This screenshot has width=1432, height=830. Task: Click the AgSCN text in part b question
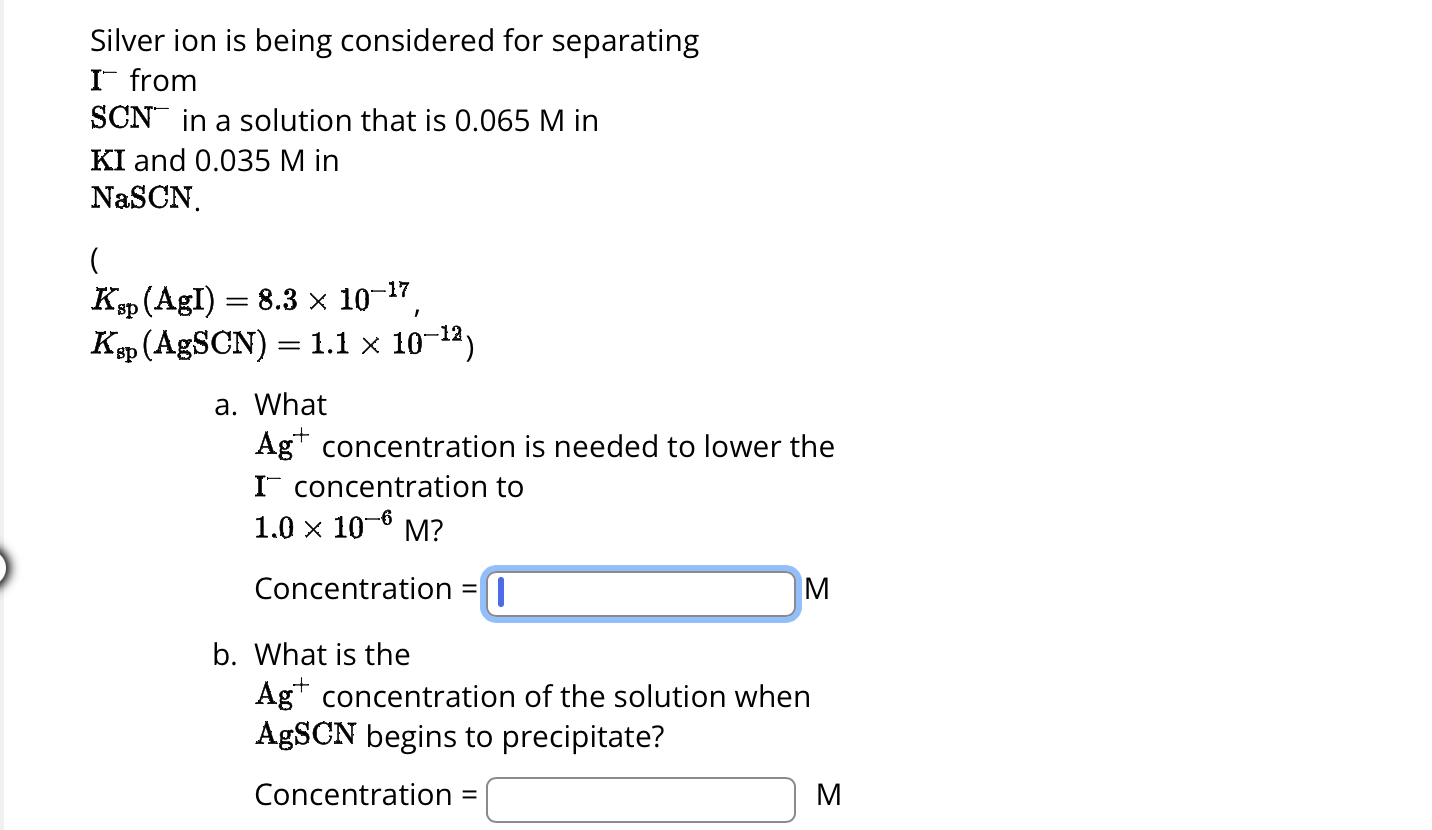point(305,735)
